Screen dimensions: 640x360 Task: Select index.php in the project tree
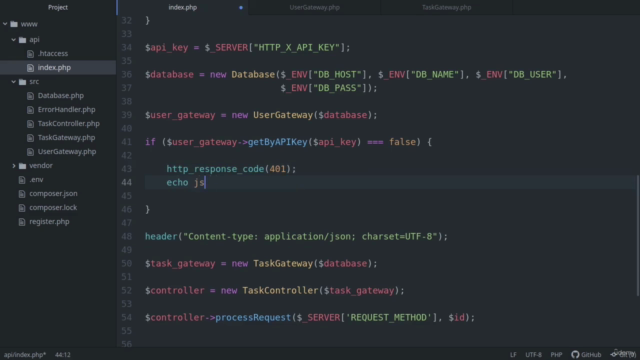click(54, 67)
